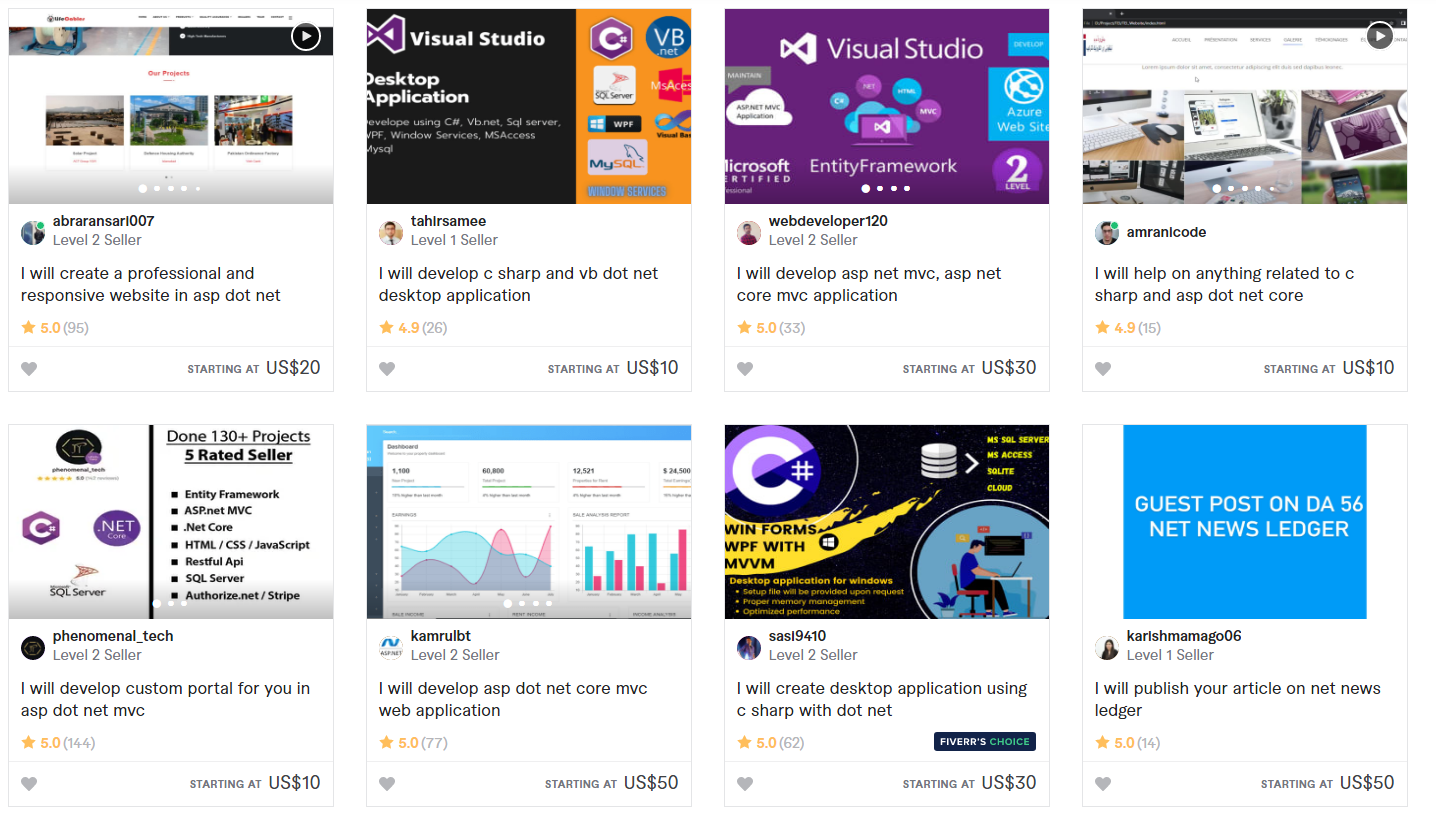
Task: Visit karishmamago06 seller name link
Action: pos(1184,636)
